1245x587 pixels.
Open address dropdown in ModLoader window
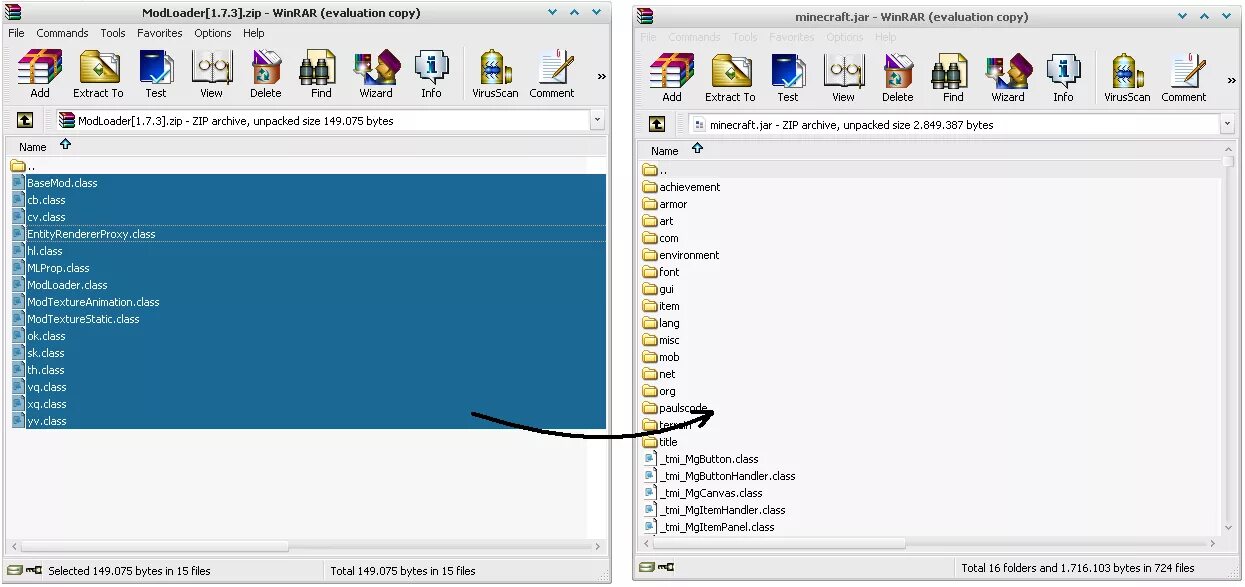click(x=597, y=121)
